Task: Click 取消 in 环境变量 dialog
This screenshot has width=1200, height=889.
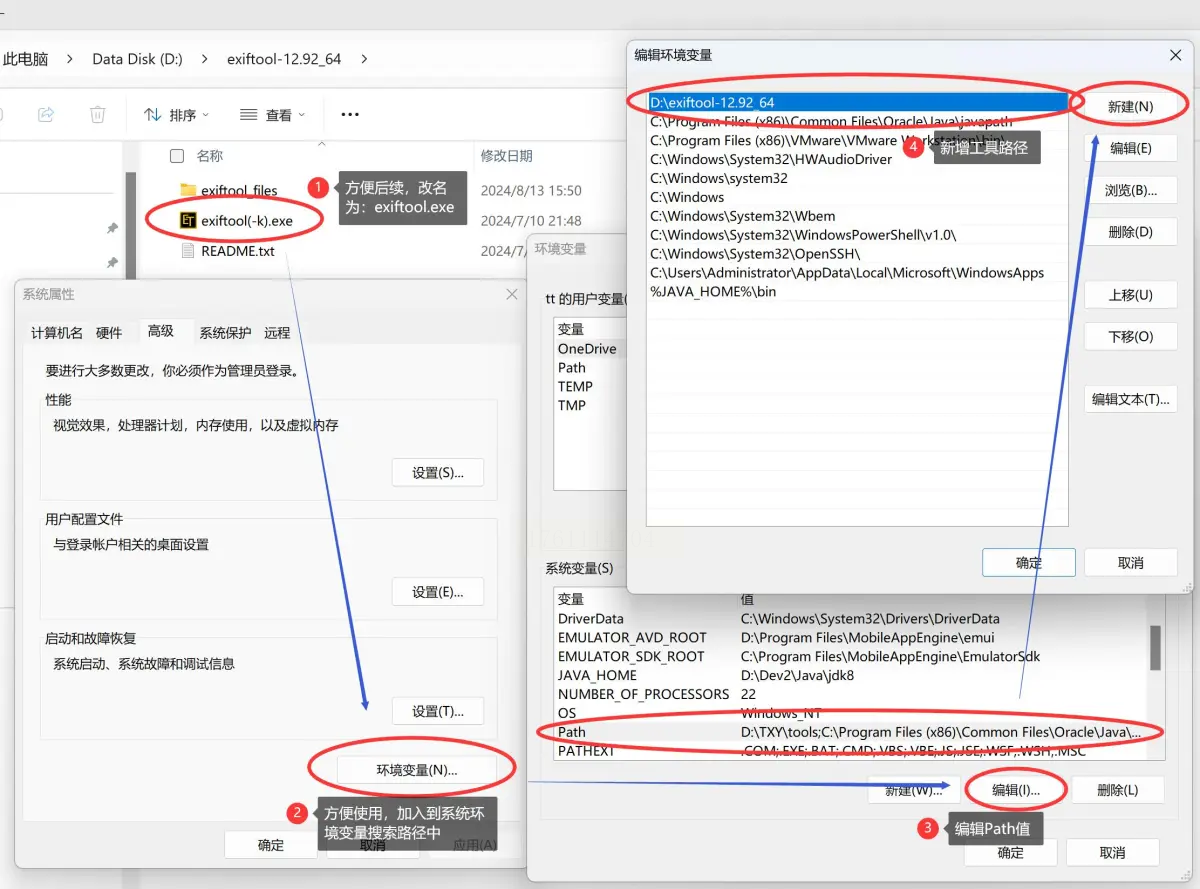Action: [1112, 853]
